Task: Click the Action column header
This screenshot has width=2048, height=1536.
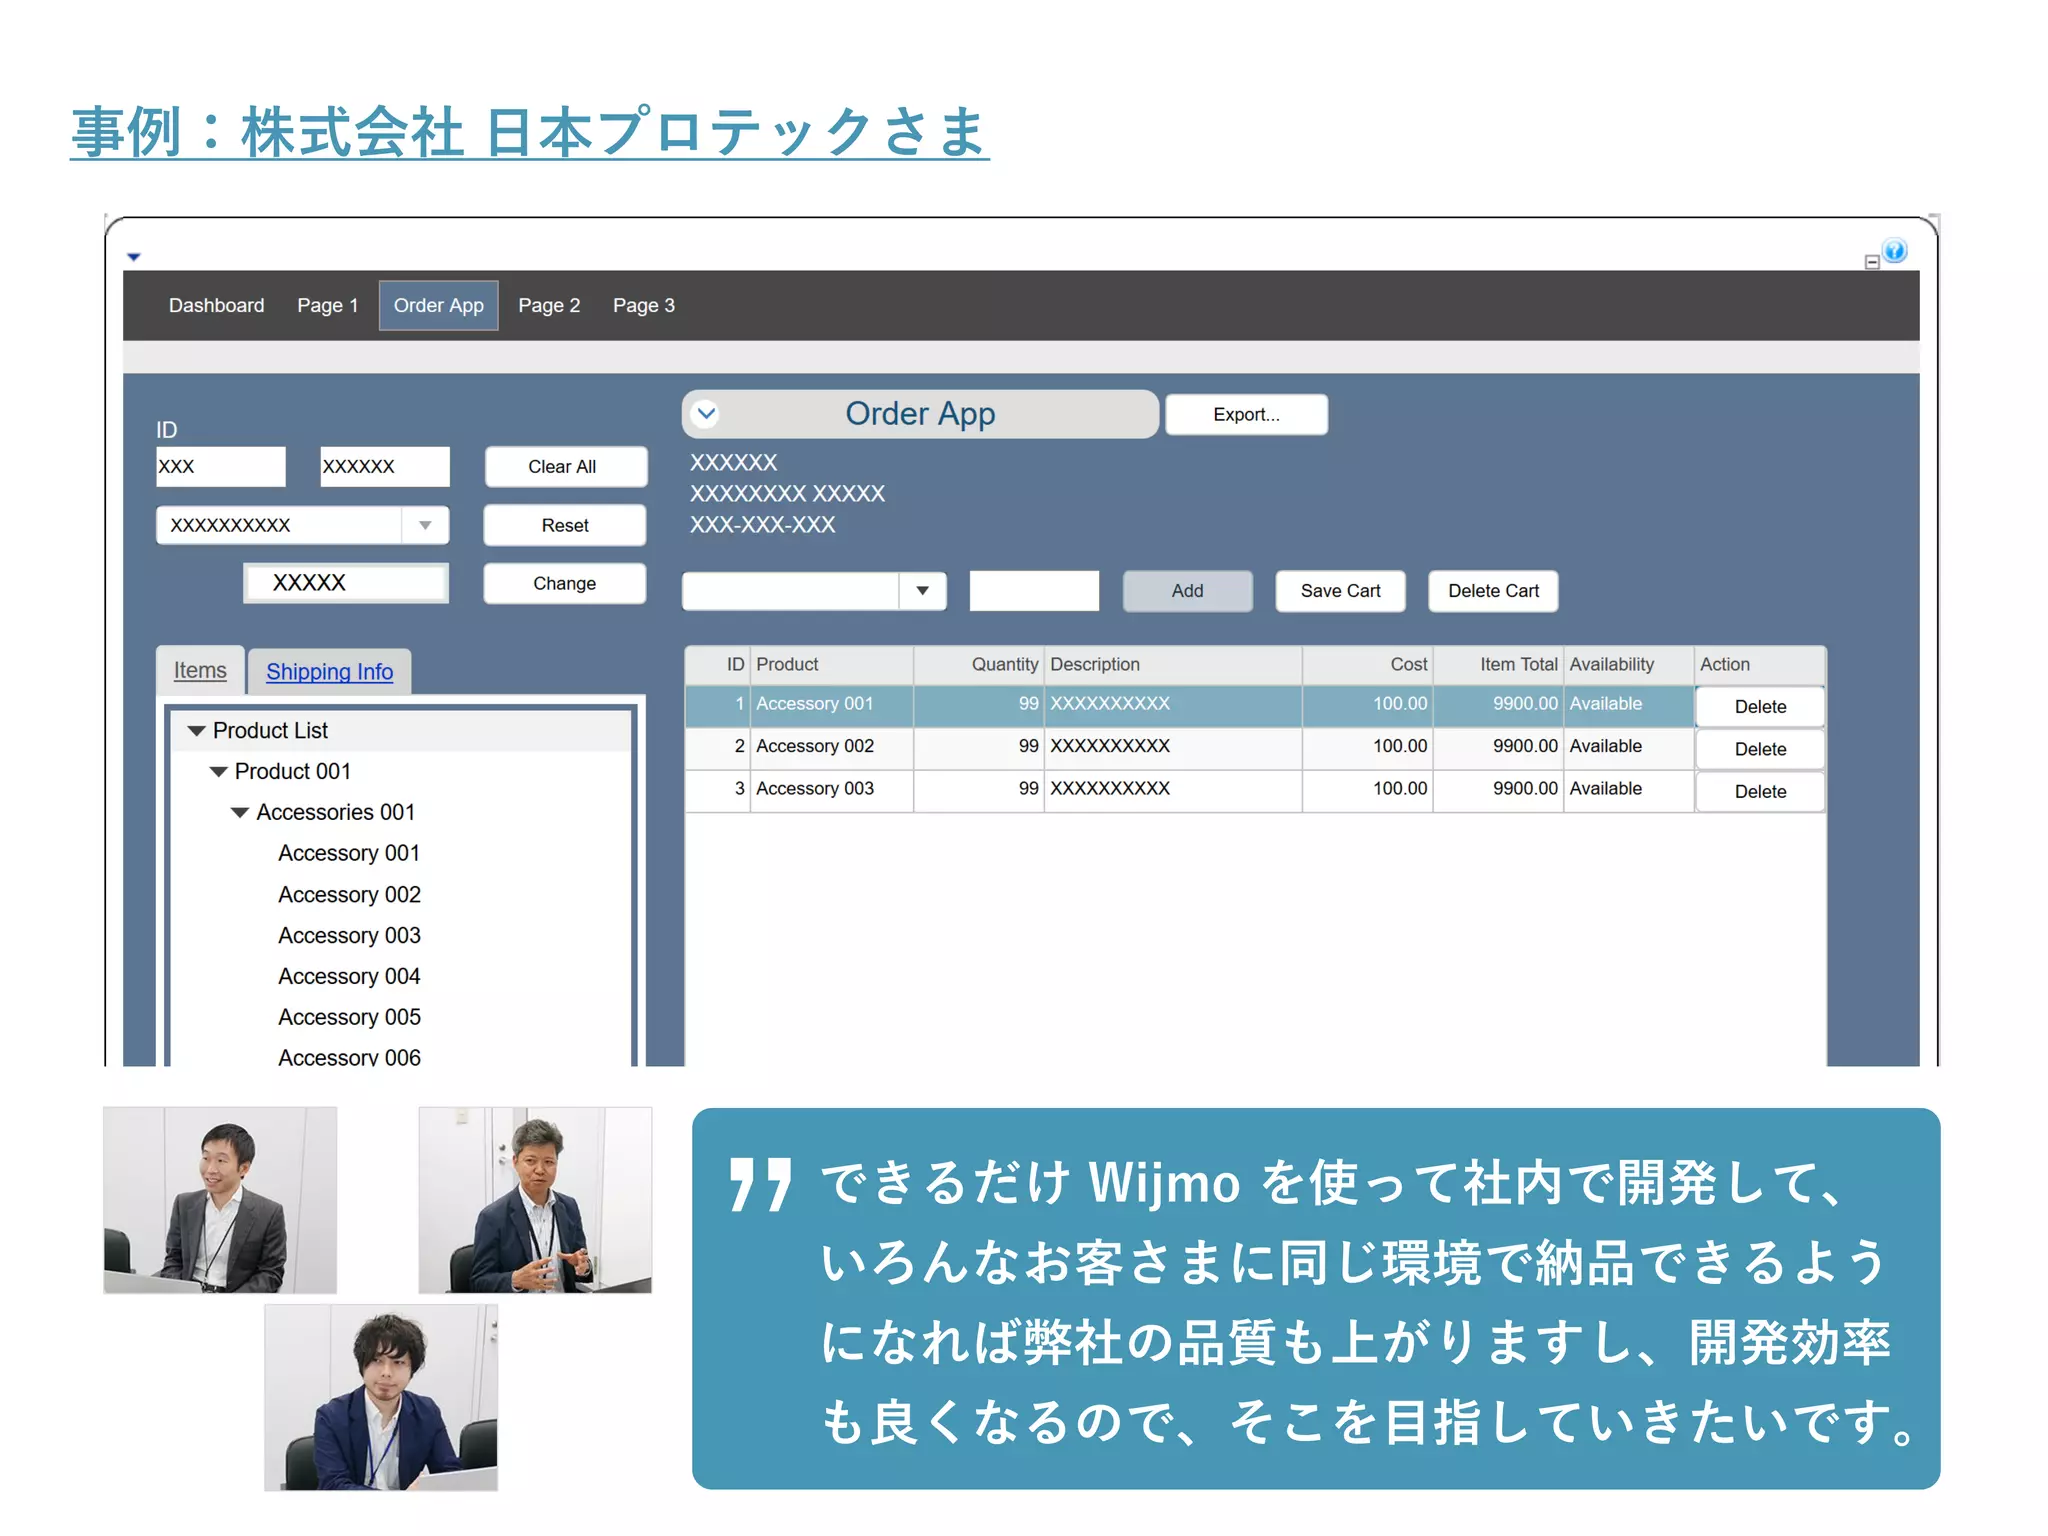Action: (x=1760, y=664)
